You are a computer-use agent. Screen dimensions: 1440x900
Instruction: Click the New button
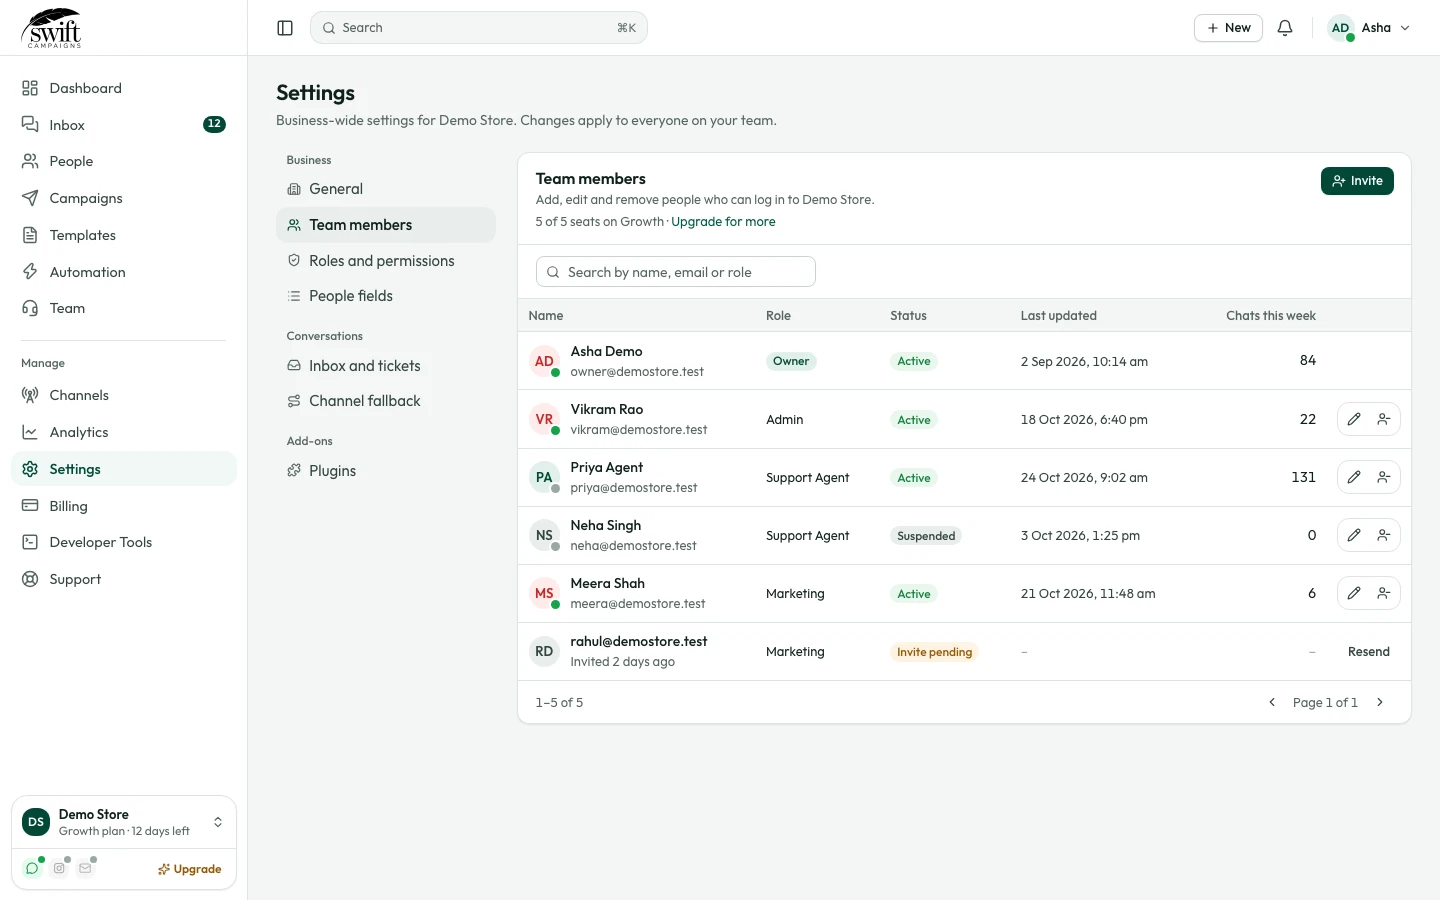tap(1228, 28)
